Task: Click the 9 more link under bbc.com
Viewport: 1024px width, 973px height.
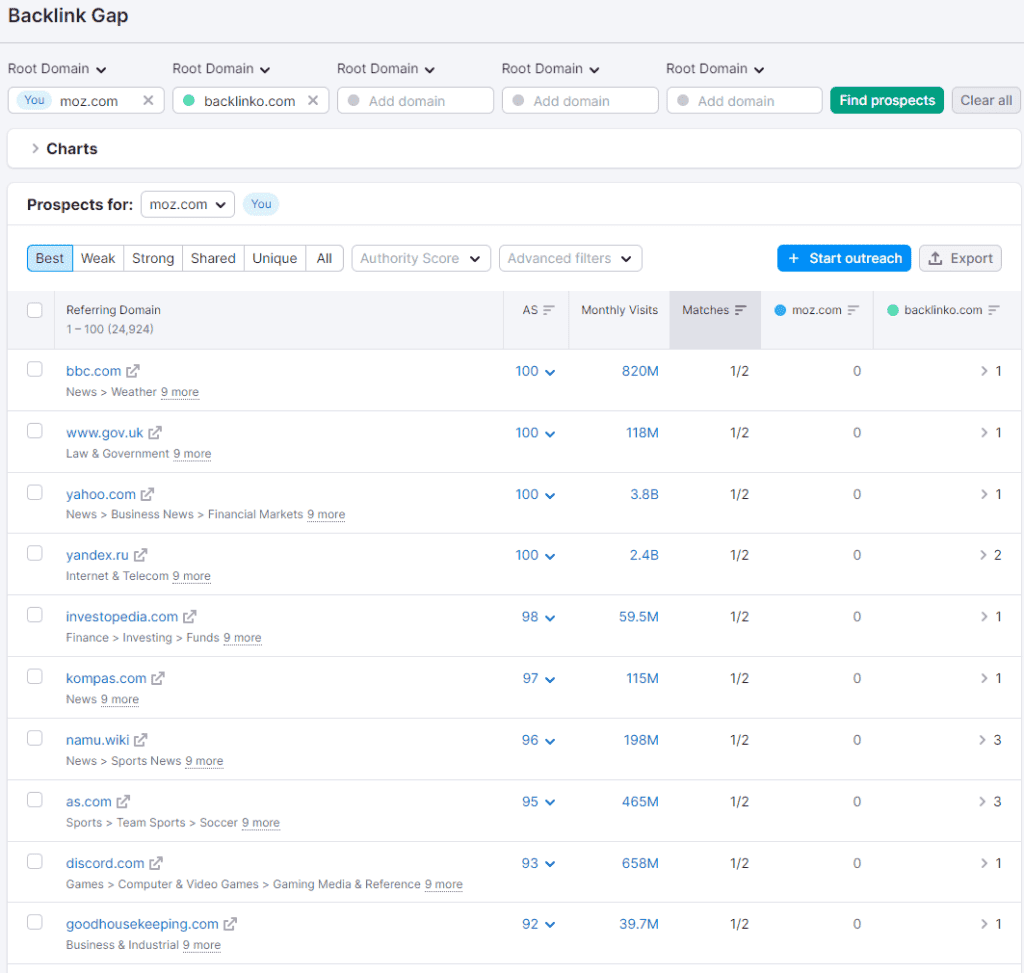Action: tap(180, 392)
